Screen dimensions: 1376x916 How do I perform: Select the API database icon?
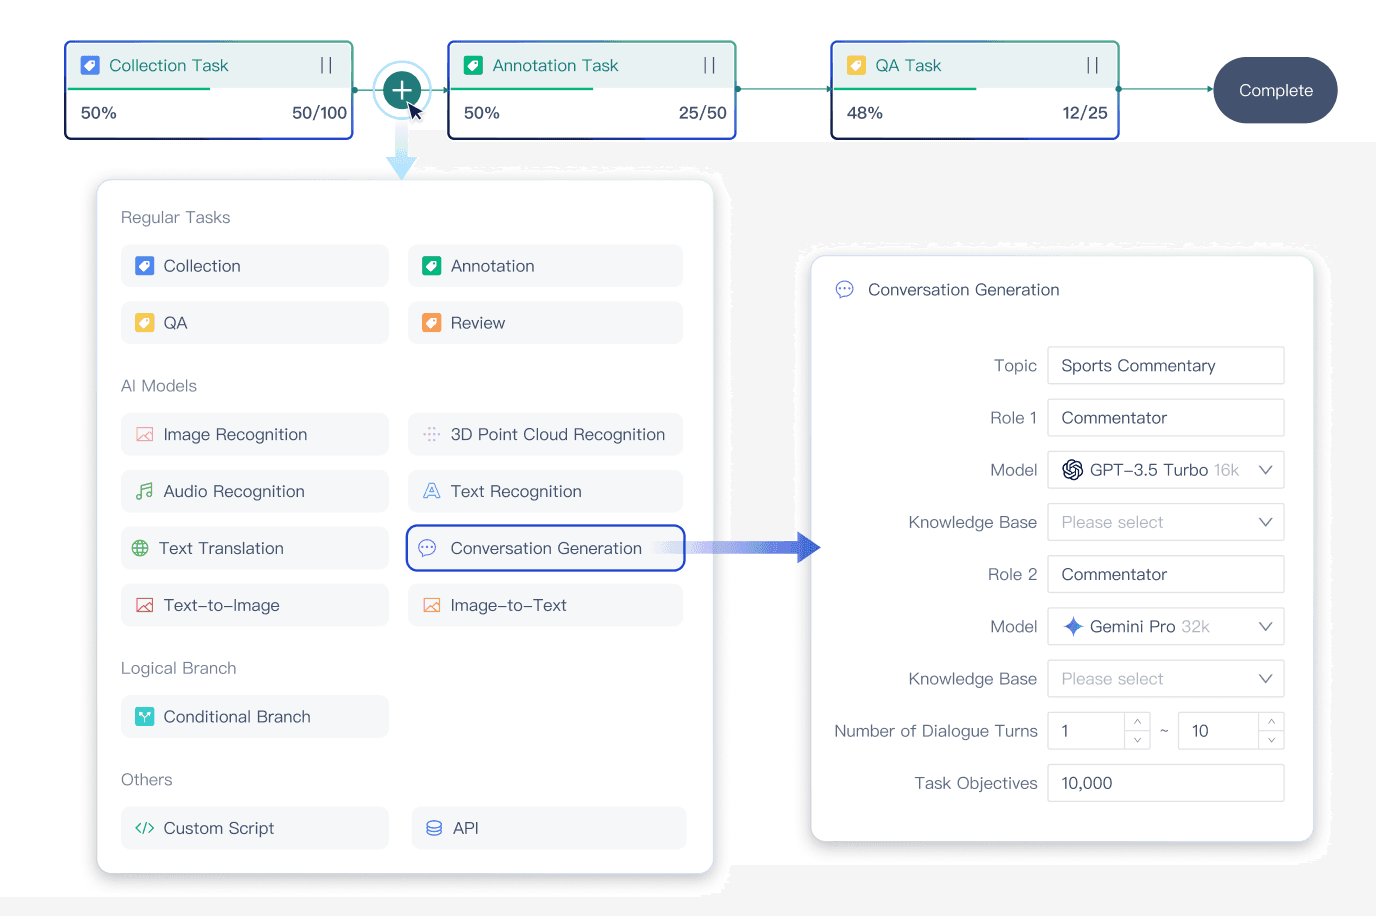tap(434, 829)
